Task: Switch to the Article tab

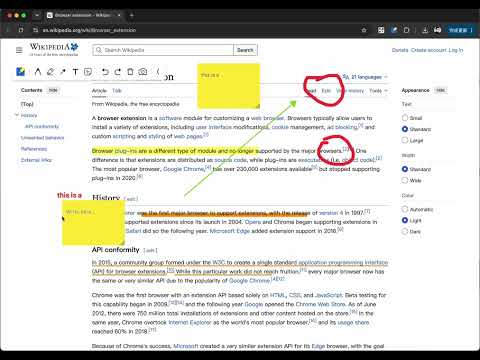Action: point(99,91)
